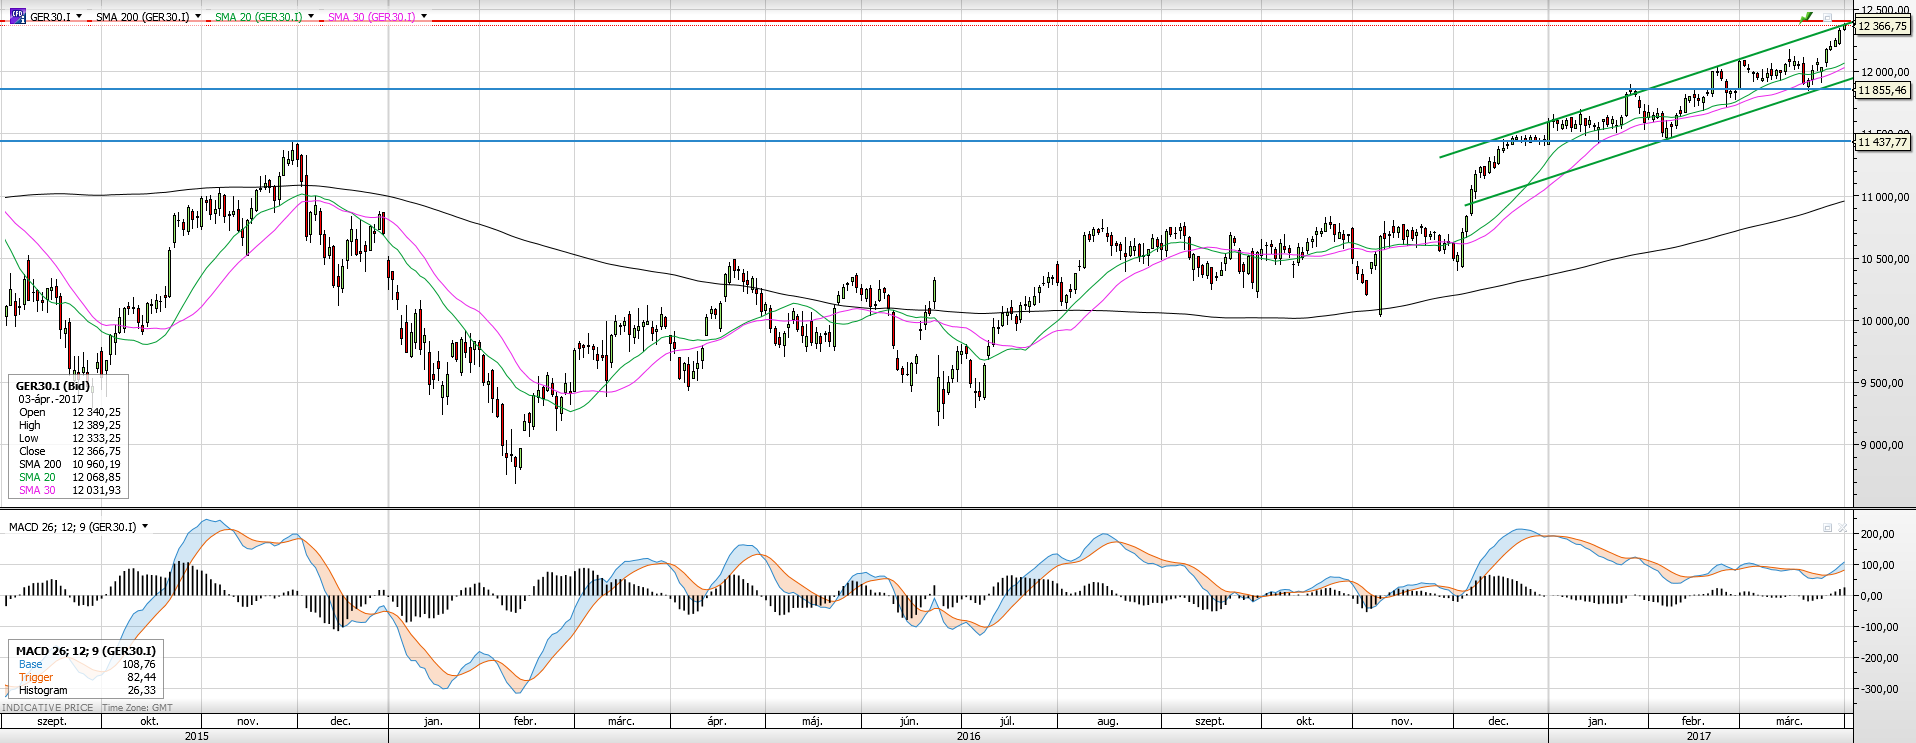Click the MACD Base value 108,76

click(x=139, y=665)
